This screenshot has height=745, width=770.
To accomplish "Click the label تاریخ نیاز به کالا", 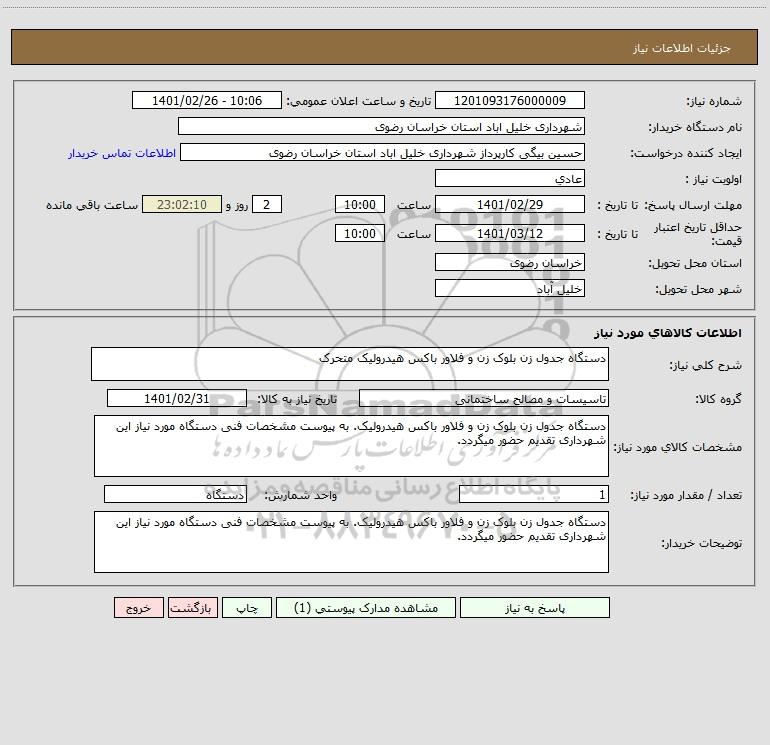I will click(297, 399).
